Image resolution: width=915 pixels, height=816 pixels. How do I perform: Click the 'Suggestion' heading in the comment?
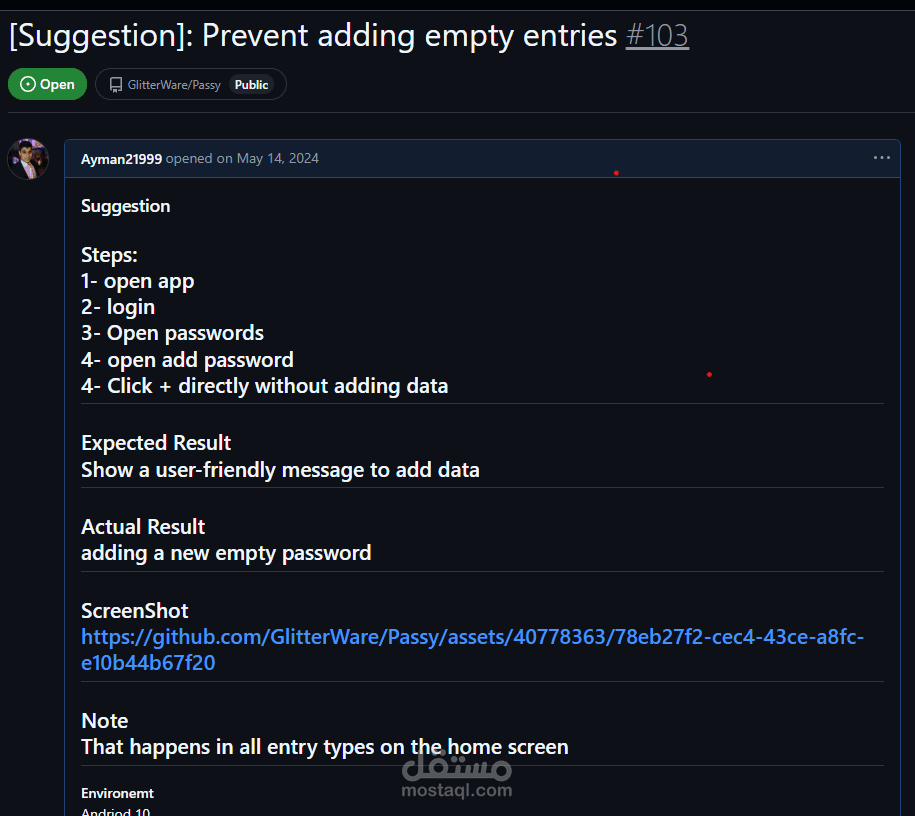(x=126, y=206)
